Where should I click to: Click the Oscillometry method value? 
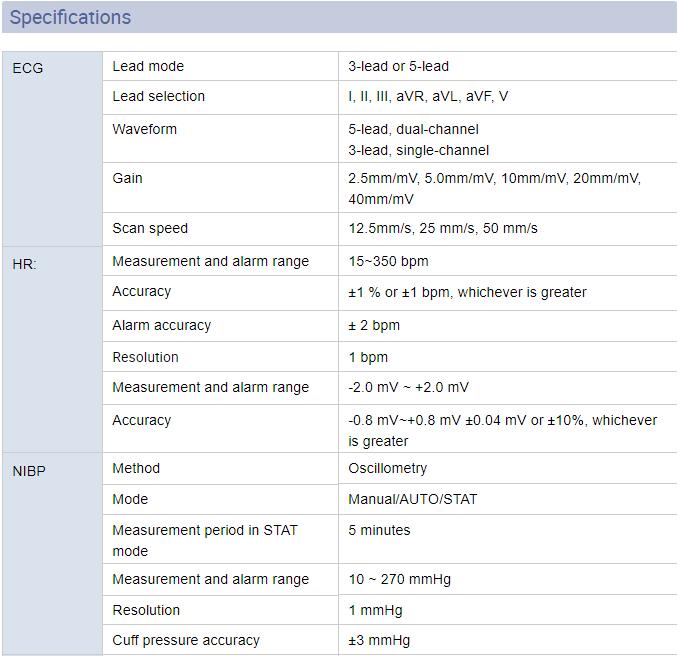pos(387,468)
